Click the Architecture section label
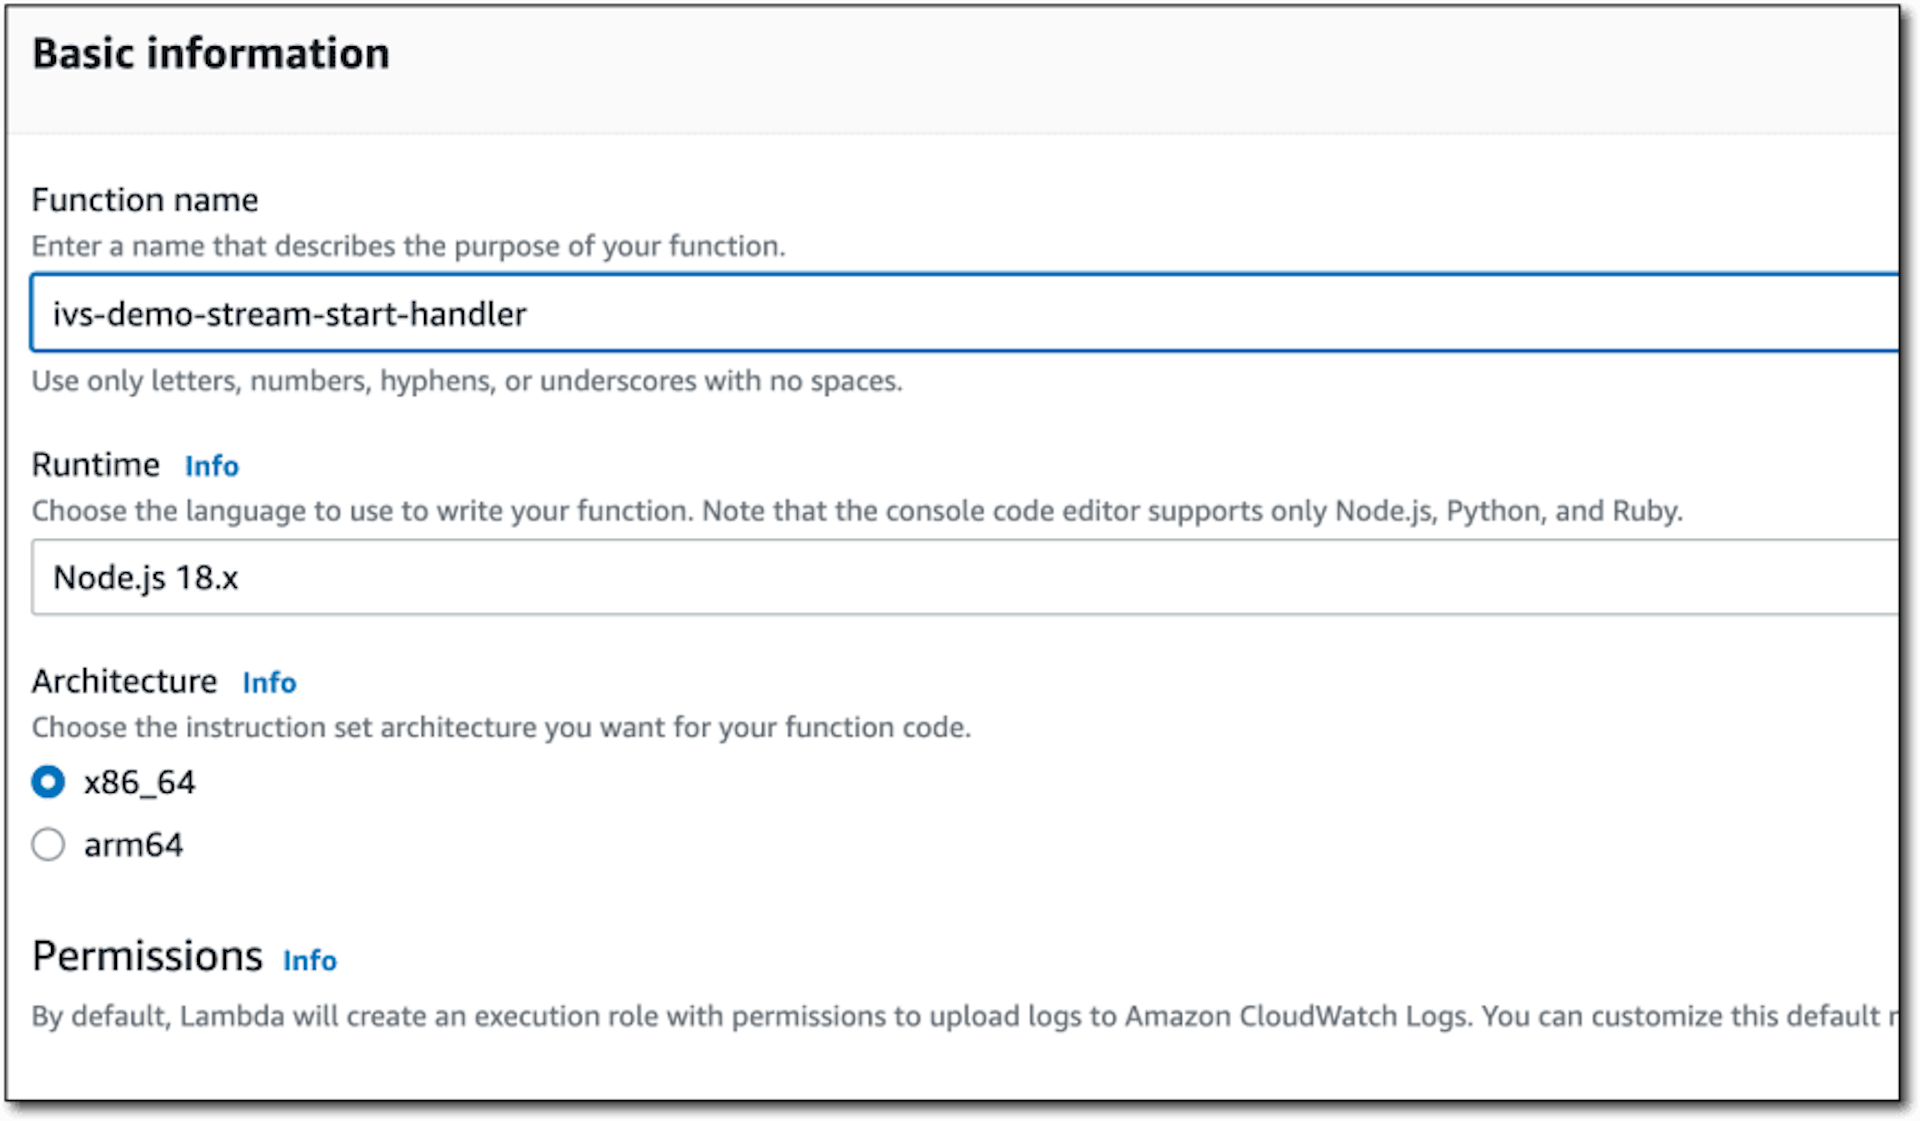Image resolution: width=1920 pixels, height=1121 pixels. pyautogui.click(x=125, y=681)
